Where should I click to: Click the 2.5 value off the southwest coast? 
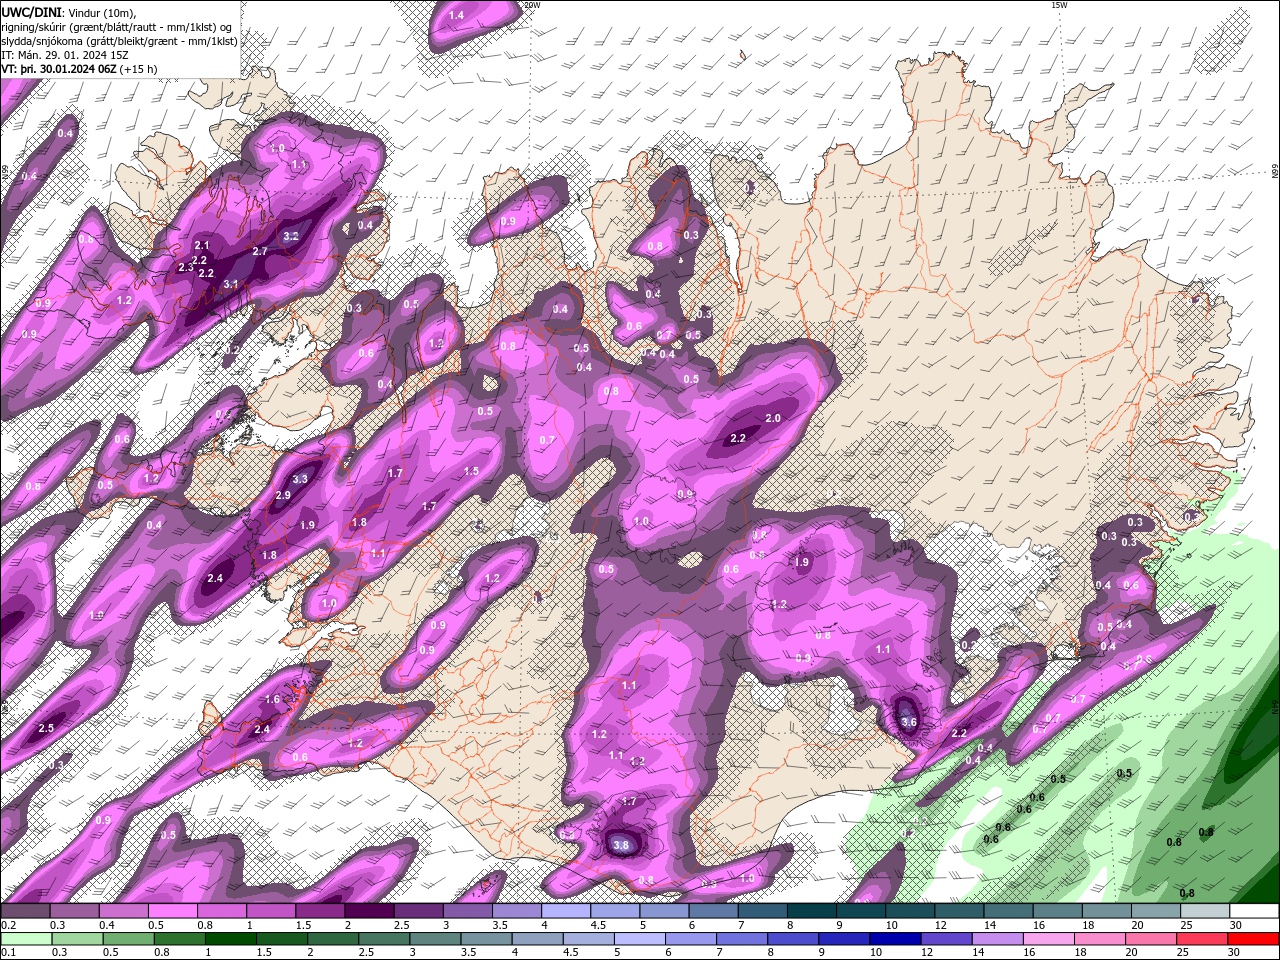46,729
